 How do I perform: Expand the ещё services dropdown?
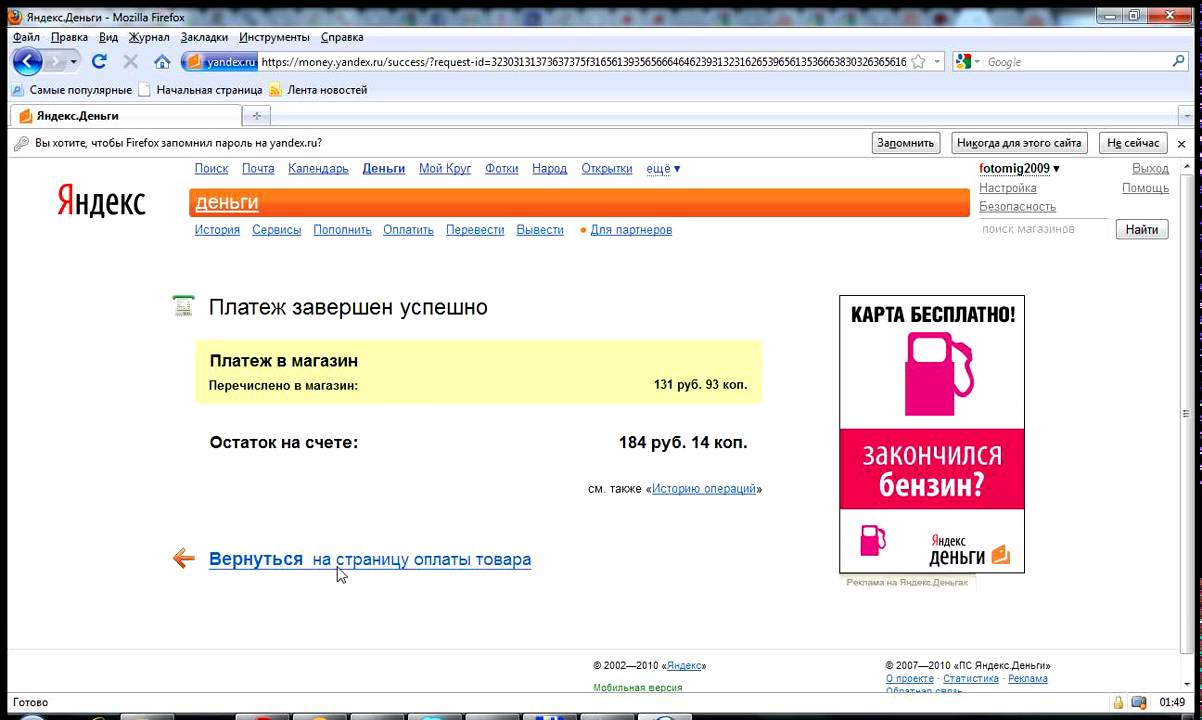tap(663, 169)
